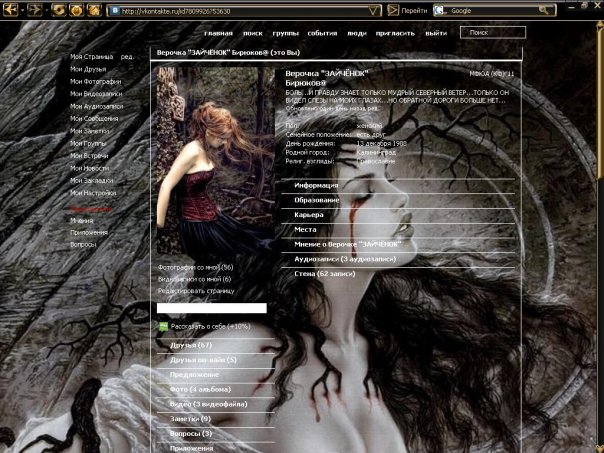The height and width of the screenshot is (453, 604).
Task: Open Фотографии со мной (56) link
Action: click(196, 267)
